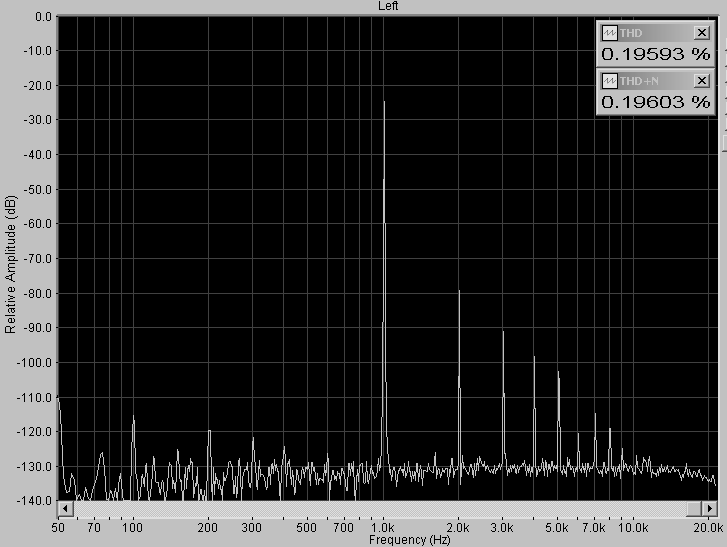Click the 5.0k frequency axis label
The height and width of the screenshot is (547, 727).
click(556, 528)
